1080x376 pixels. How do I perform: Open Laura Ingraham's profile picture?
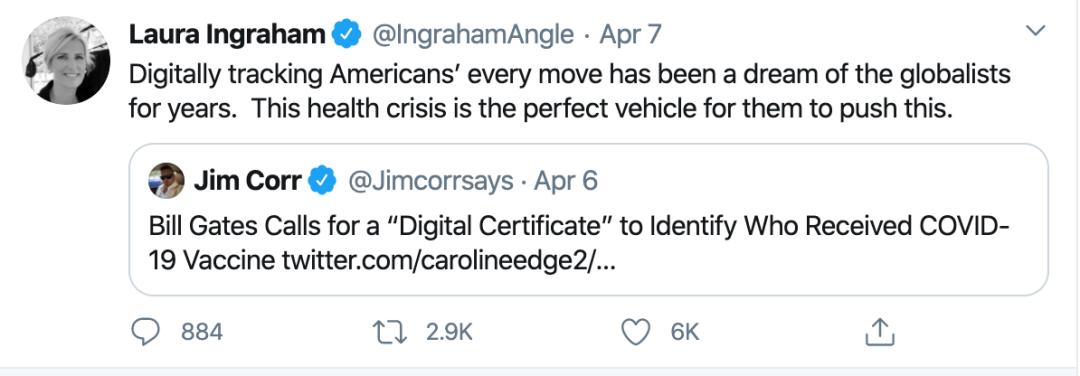[66, 61]
